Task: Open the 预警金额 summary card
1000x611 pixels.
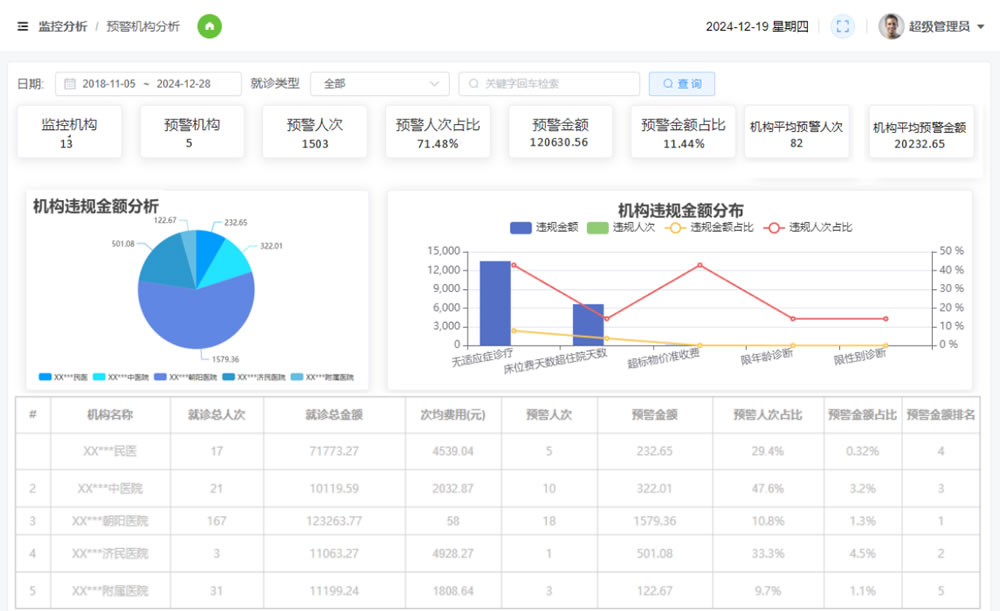Action: (560, 132)
